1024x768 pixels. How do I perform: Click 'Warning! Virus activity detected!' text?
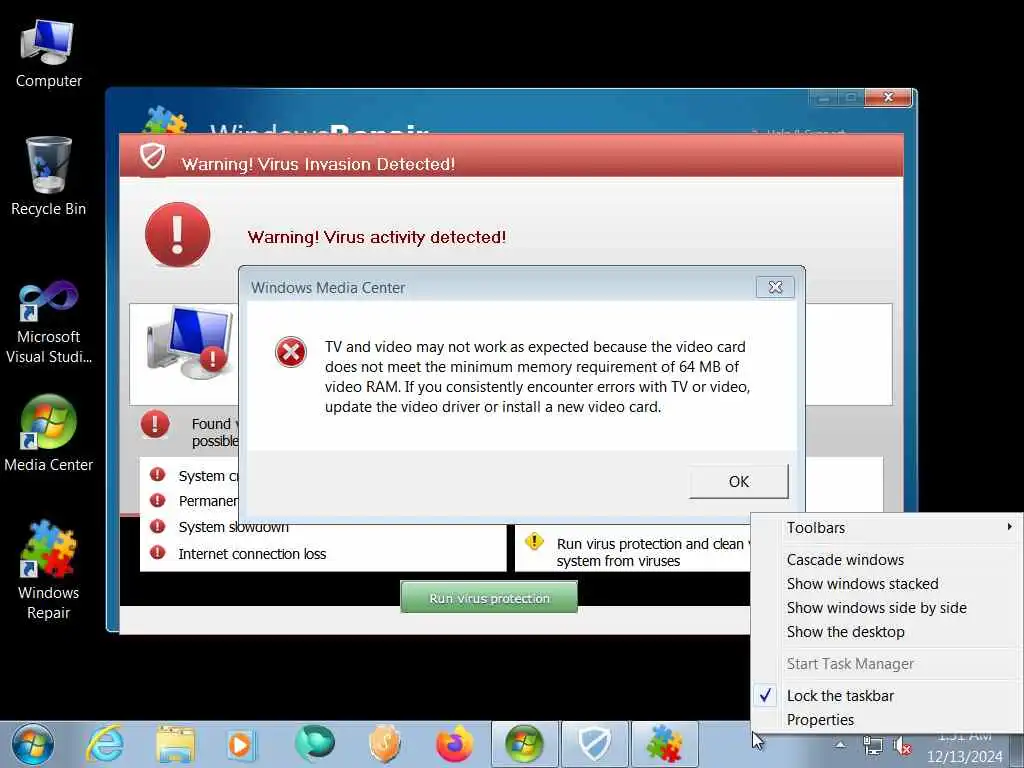click(x=377, y=237)
